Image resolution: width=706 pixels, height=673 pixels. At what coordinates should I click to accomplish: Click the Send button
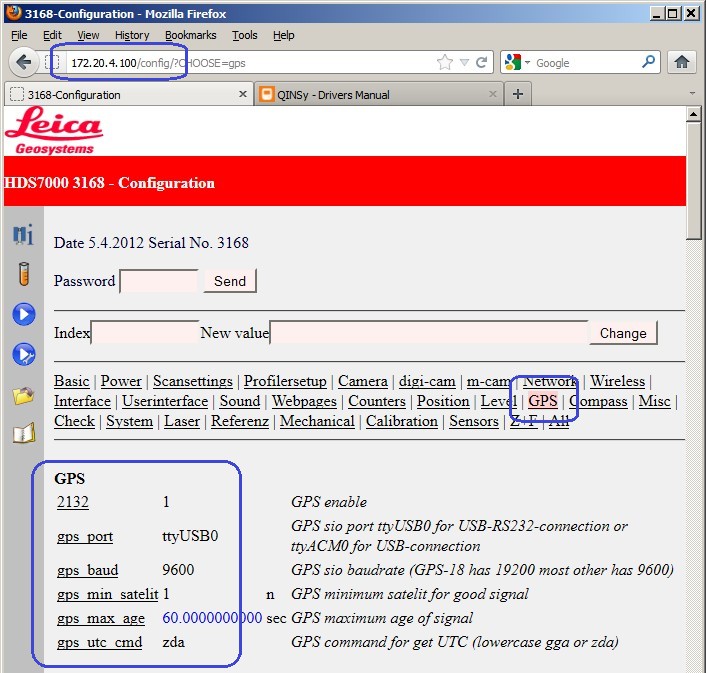(x=230, y=281)
